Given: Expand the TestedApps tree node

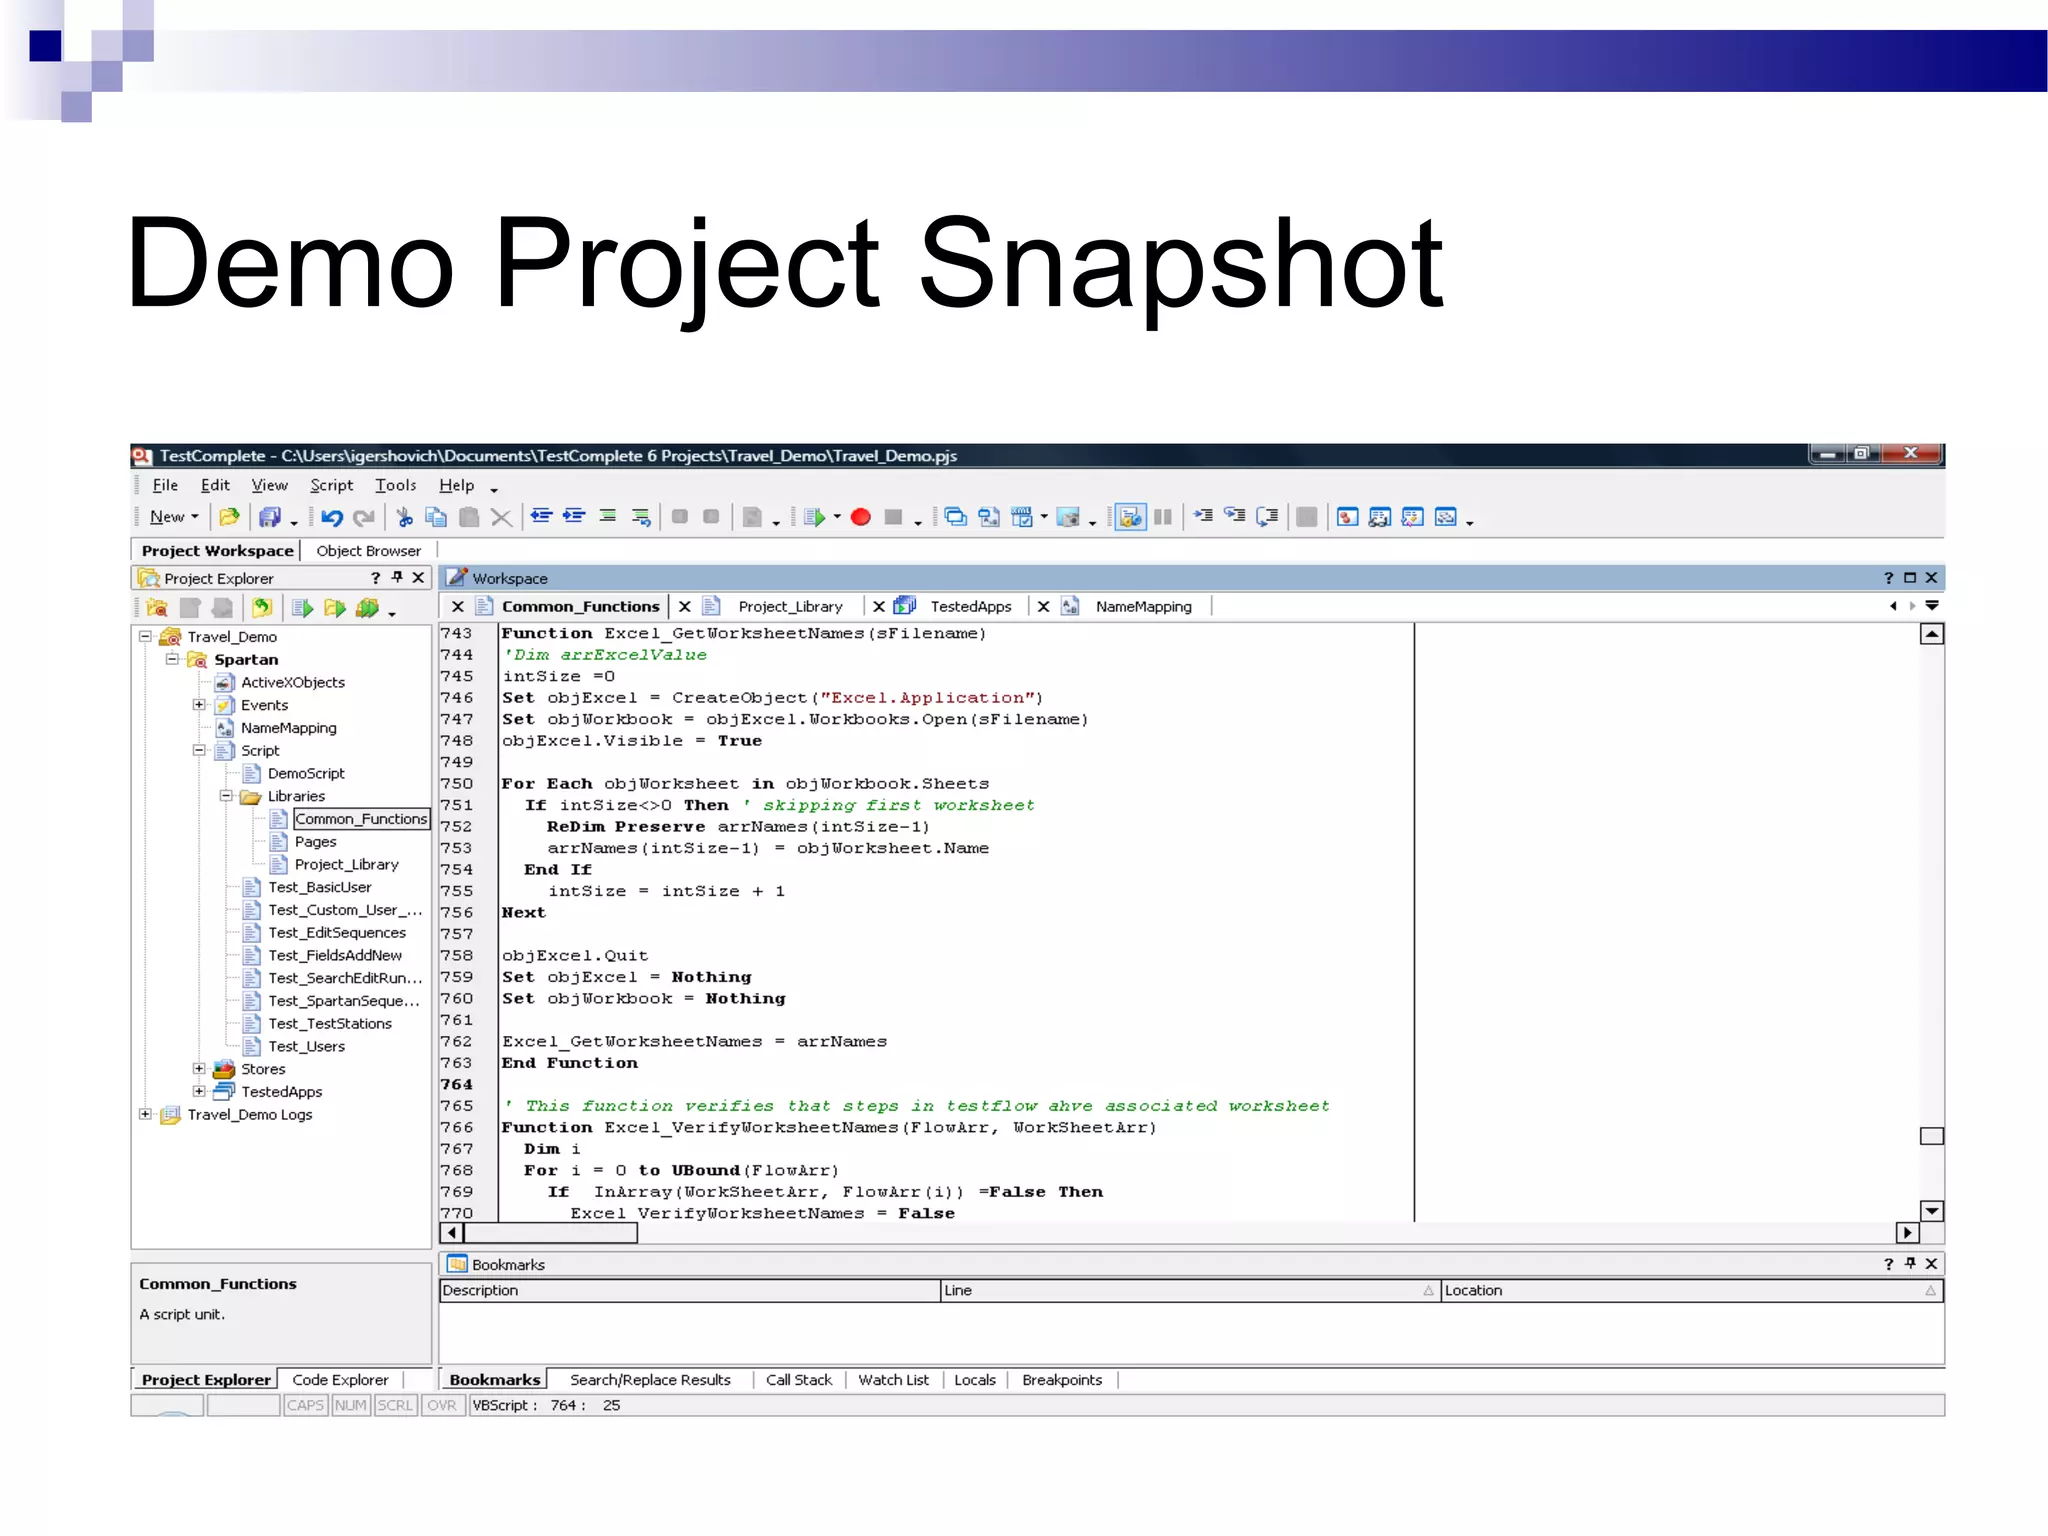Looking at the screenshot, I should (x=199, y=1092).
